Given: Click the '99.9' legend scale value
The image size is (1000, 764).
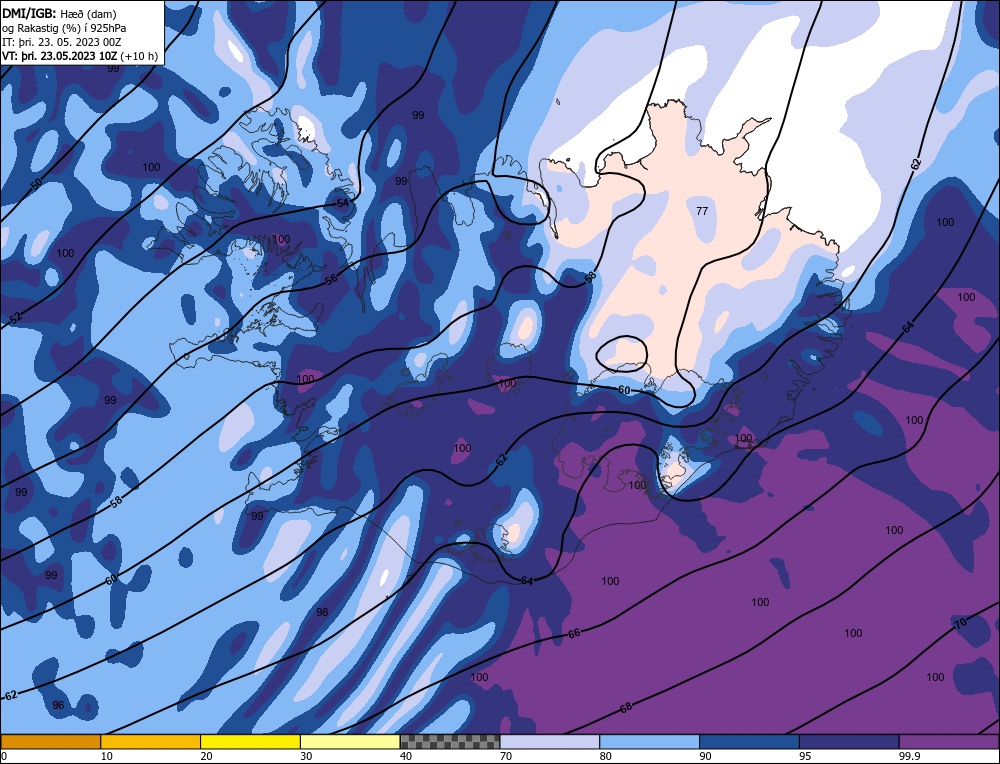Looking at the screenshot, I should (908, 756).
